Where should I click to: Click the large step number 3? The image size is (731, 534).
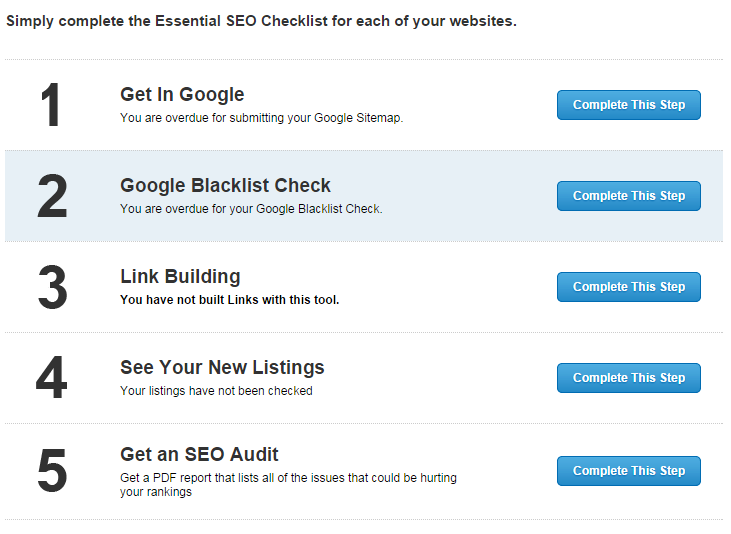(x=51, y=287)
